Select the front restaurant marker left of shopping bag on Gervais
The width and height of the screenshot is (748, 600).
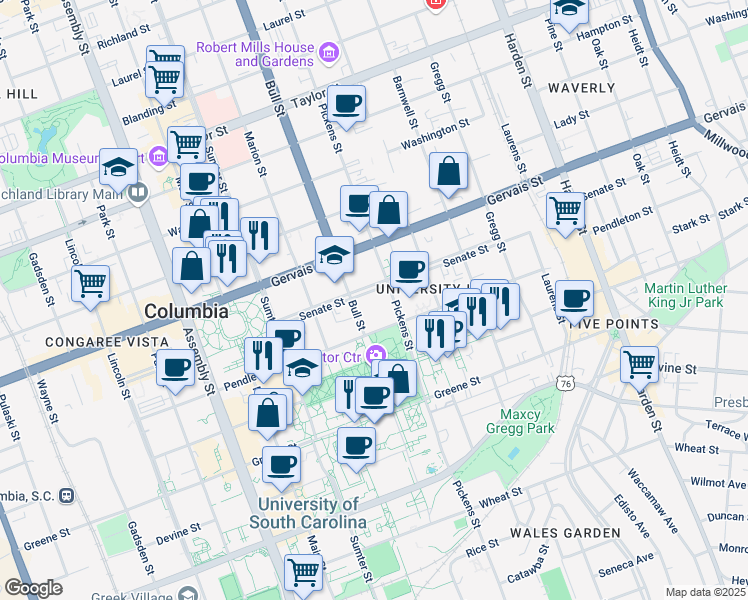tap(228, 259)
